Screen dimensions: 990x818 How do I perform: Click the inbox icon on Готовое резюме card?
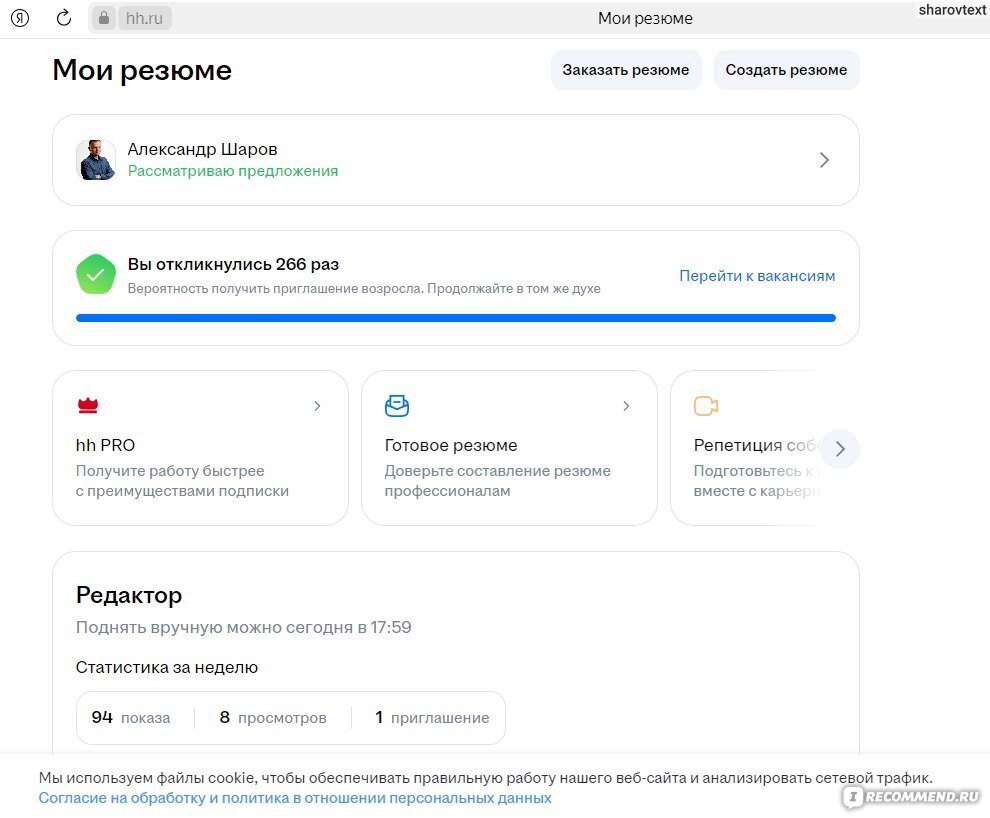pos(397,405)
